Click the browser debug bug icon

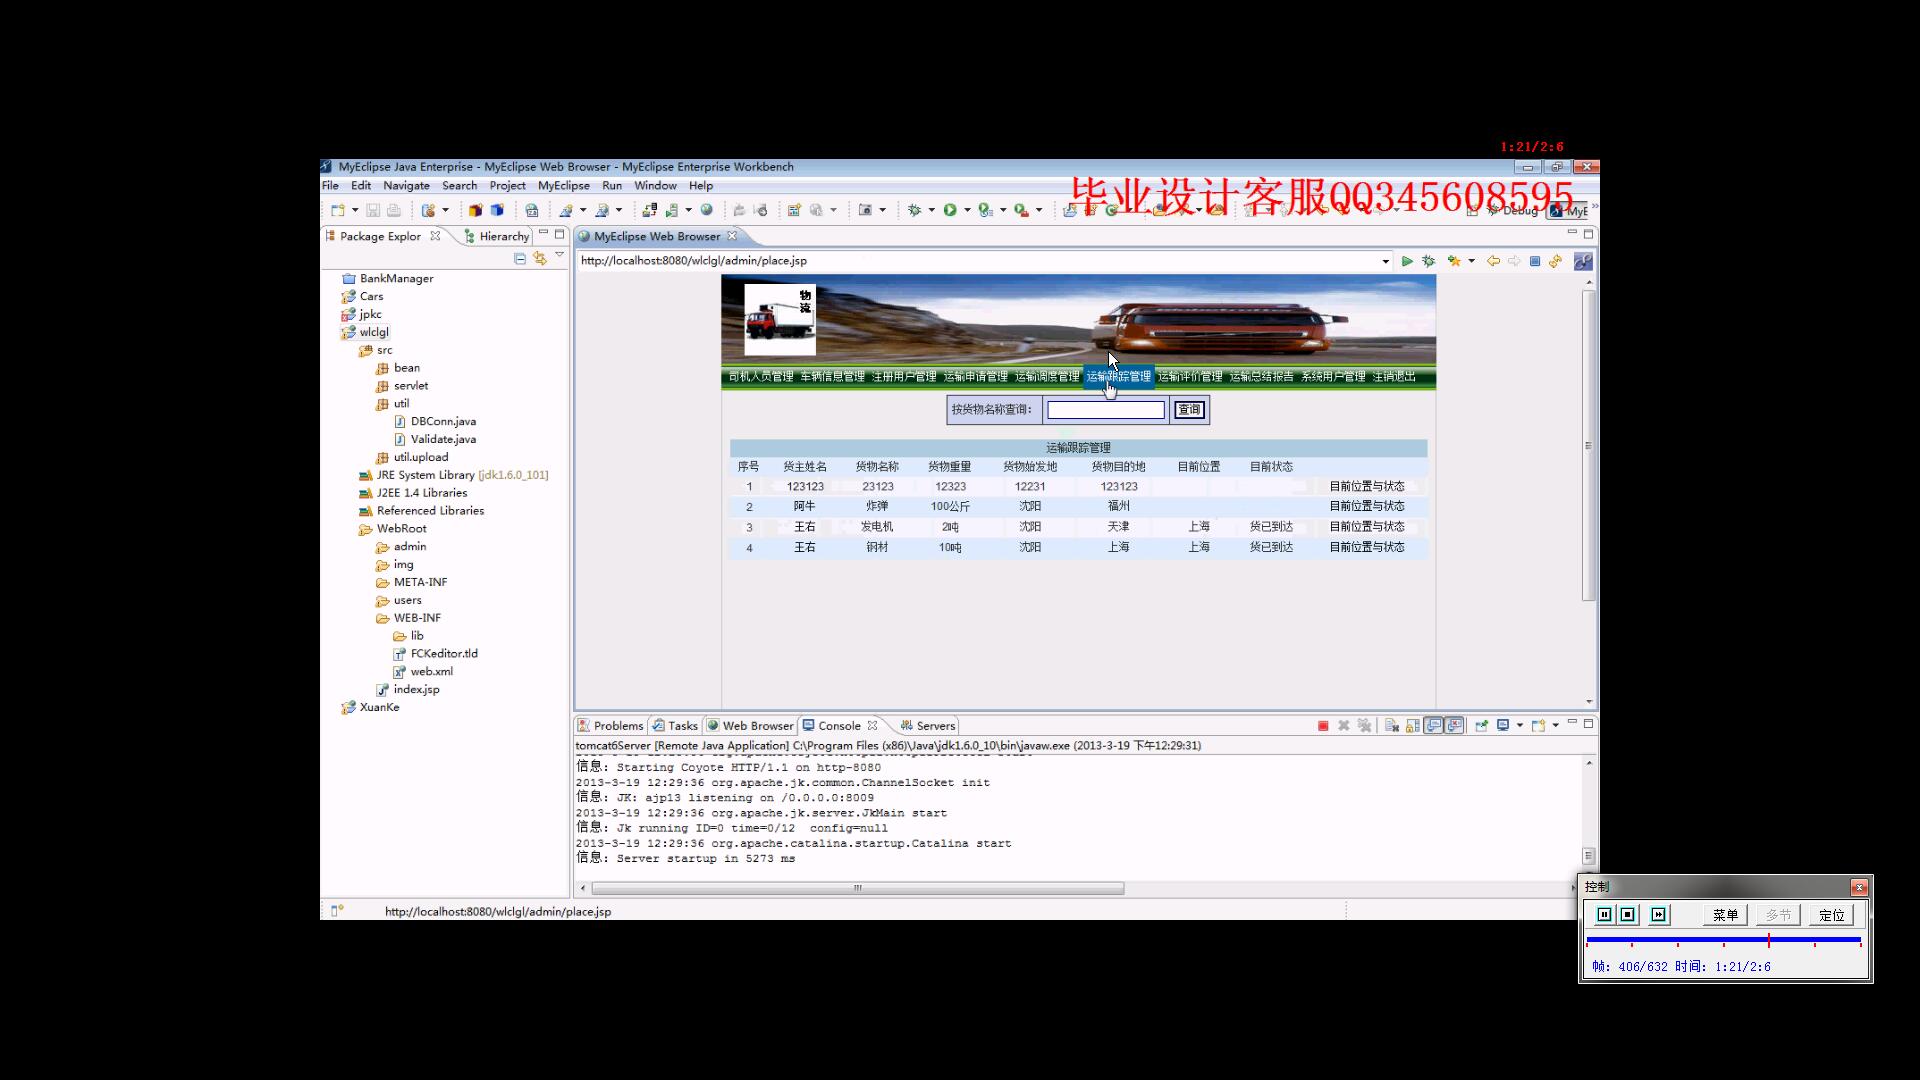(1429, 261)
